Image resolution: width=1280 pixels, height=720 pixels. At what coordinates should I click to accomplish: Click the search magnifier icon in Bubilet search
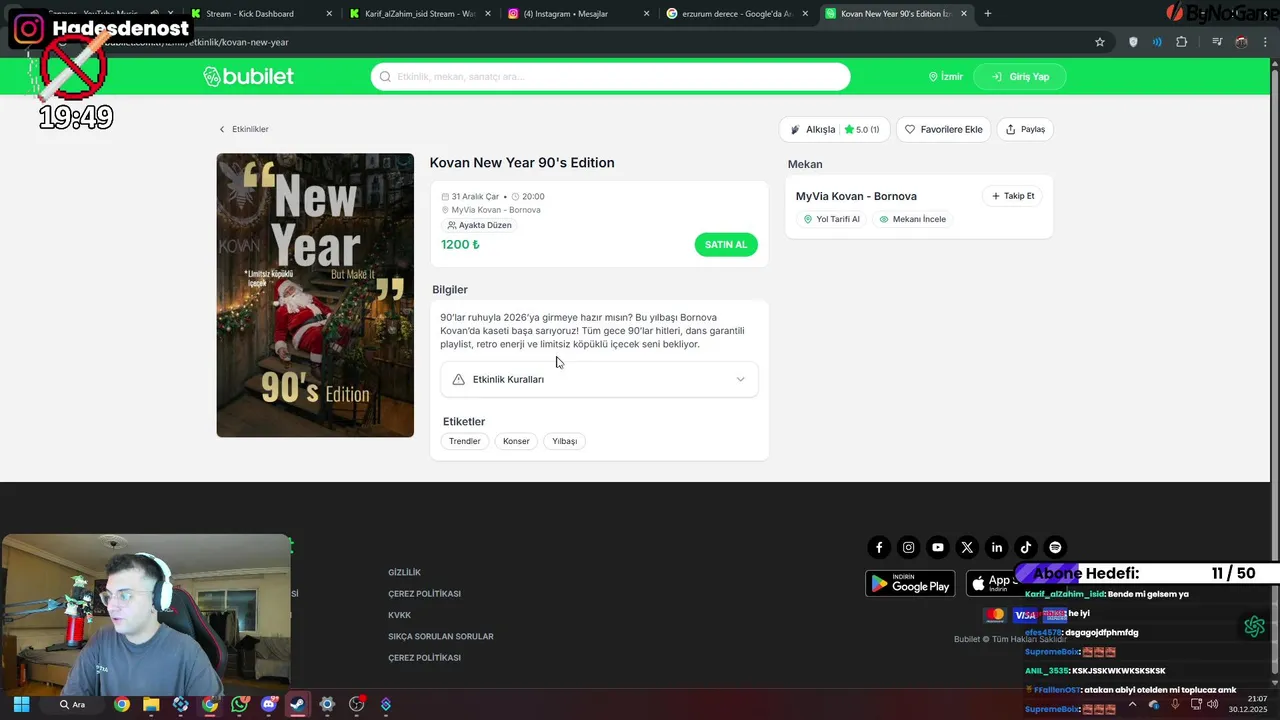point(385,77)
